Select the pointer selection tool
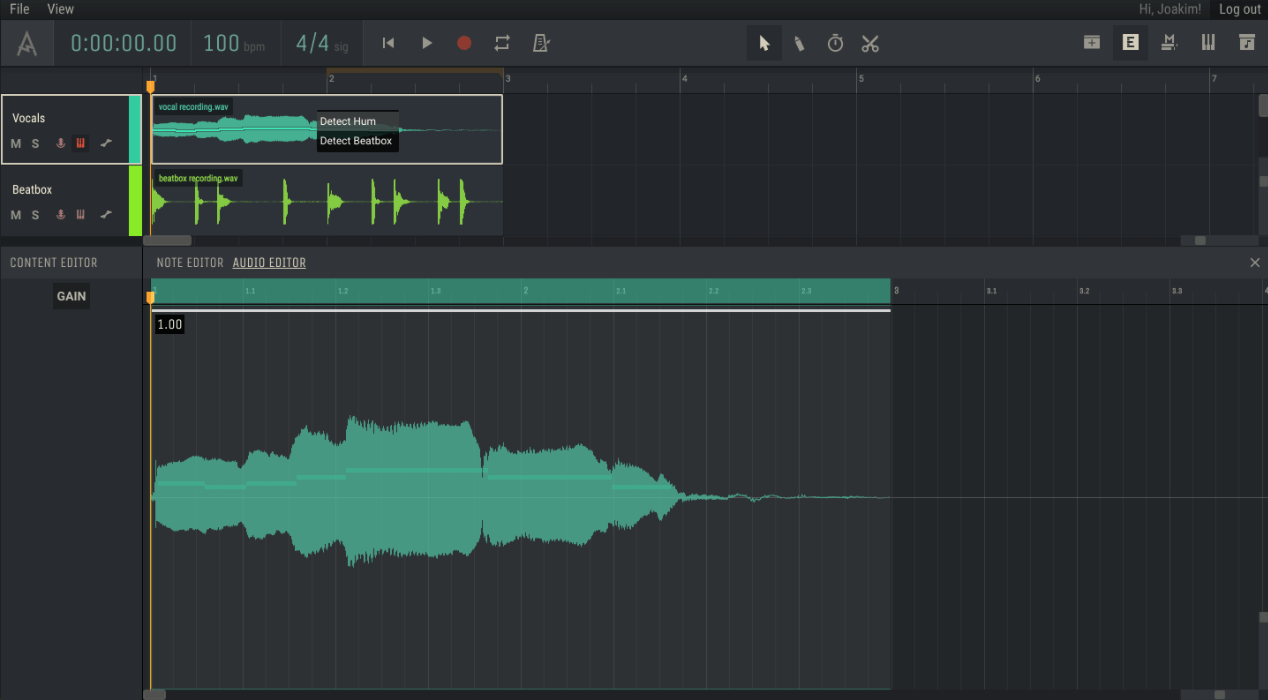1268x700 pixels. tap(764, 42)
